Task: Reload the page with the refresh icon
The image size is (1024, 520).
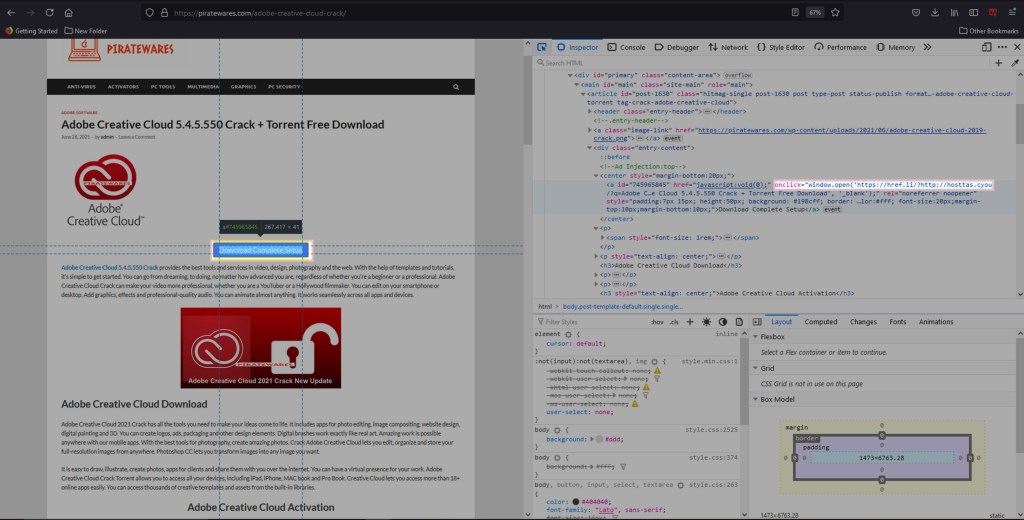Action: [48, 12]
